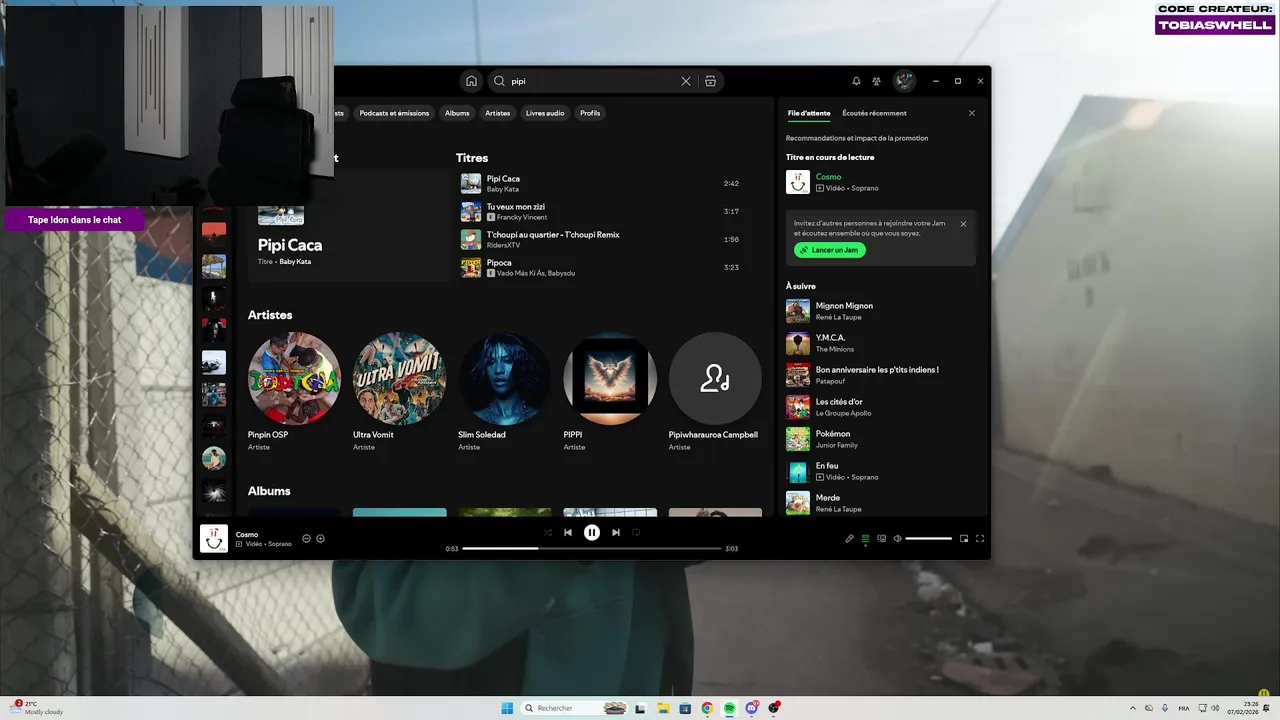Open artist Slim Soledad

[504, 391]
